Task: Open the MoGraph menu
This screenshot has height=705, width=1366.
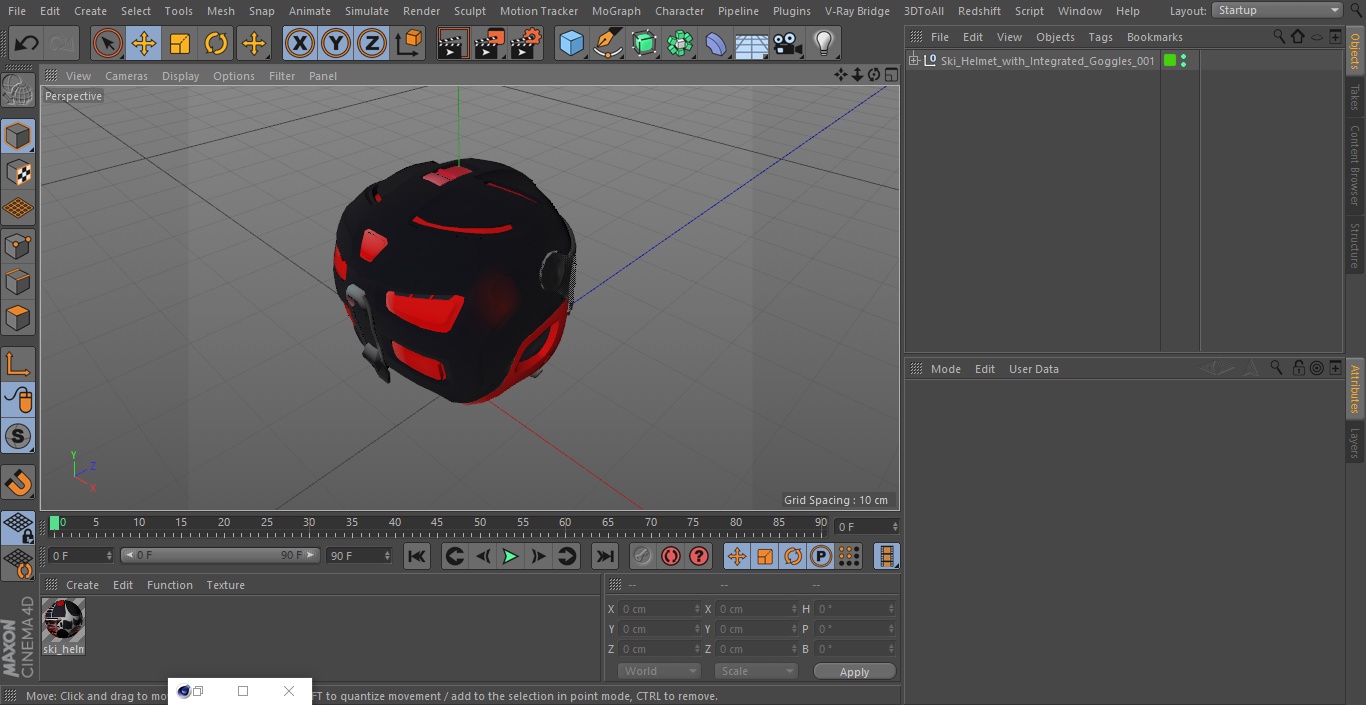Action: 616,11
